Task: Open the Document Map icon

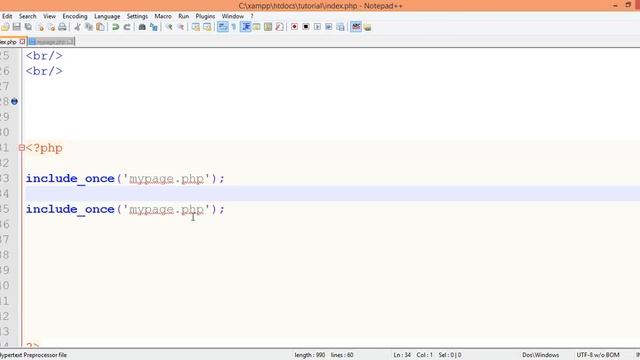Action: click(x=268, y=27)
